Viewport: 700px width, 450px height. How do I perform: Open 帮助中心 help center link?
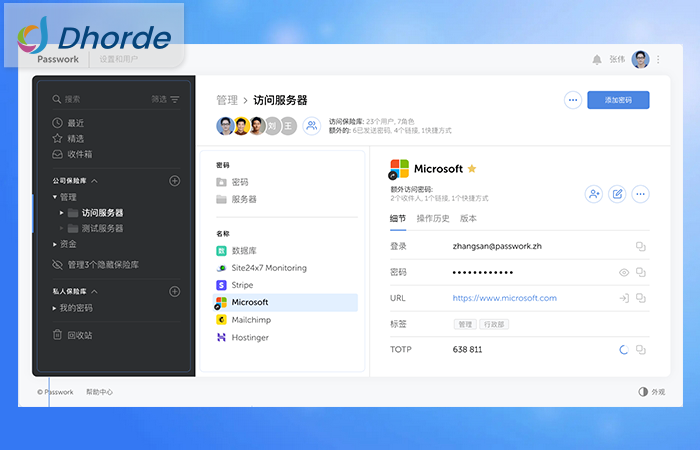pyautogui.click(x=100, y=392)
